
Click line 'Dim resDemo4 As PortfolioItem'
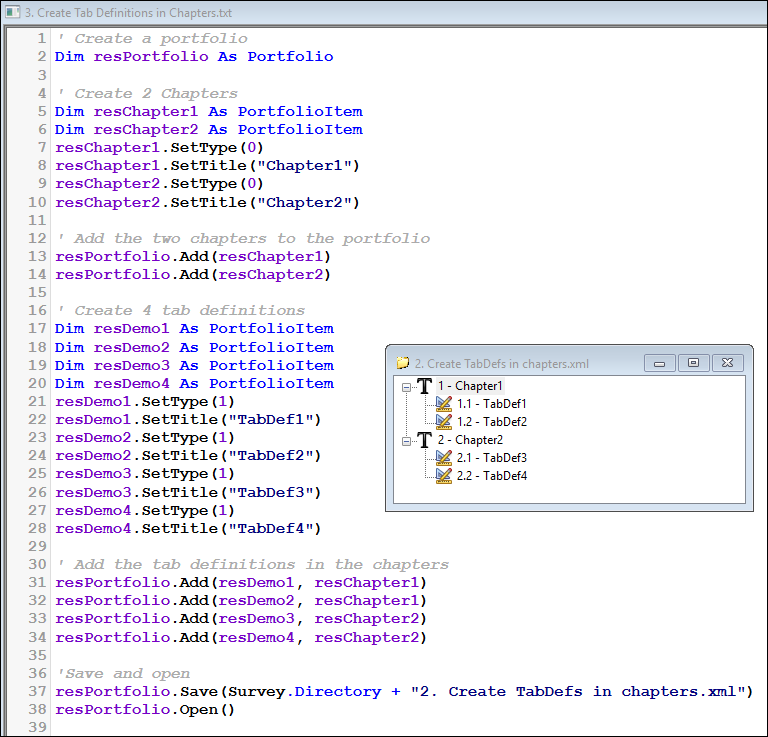click(194, 383)
